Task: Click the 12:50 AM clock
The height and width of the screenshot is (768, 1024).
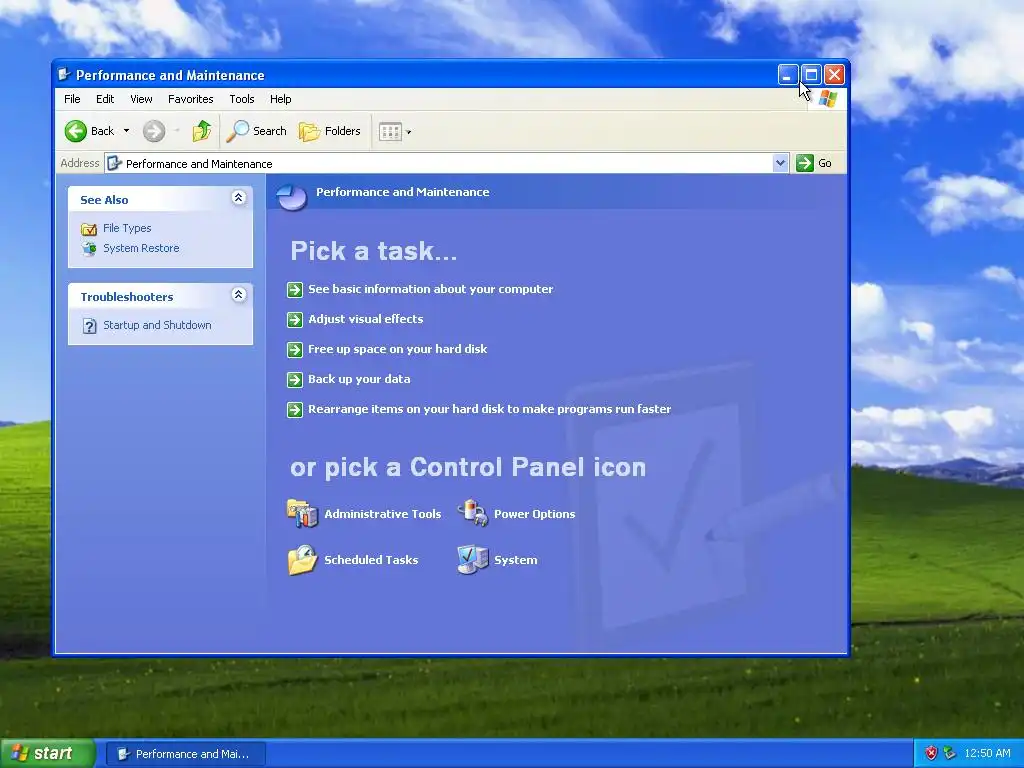Action: coord(987,754)
